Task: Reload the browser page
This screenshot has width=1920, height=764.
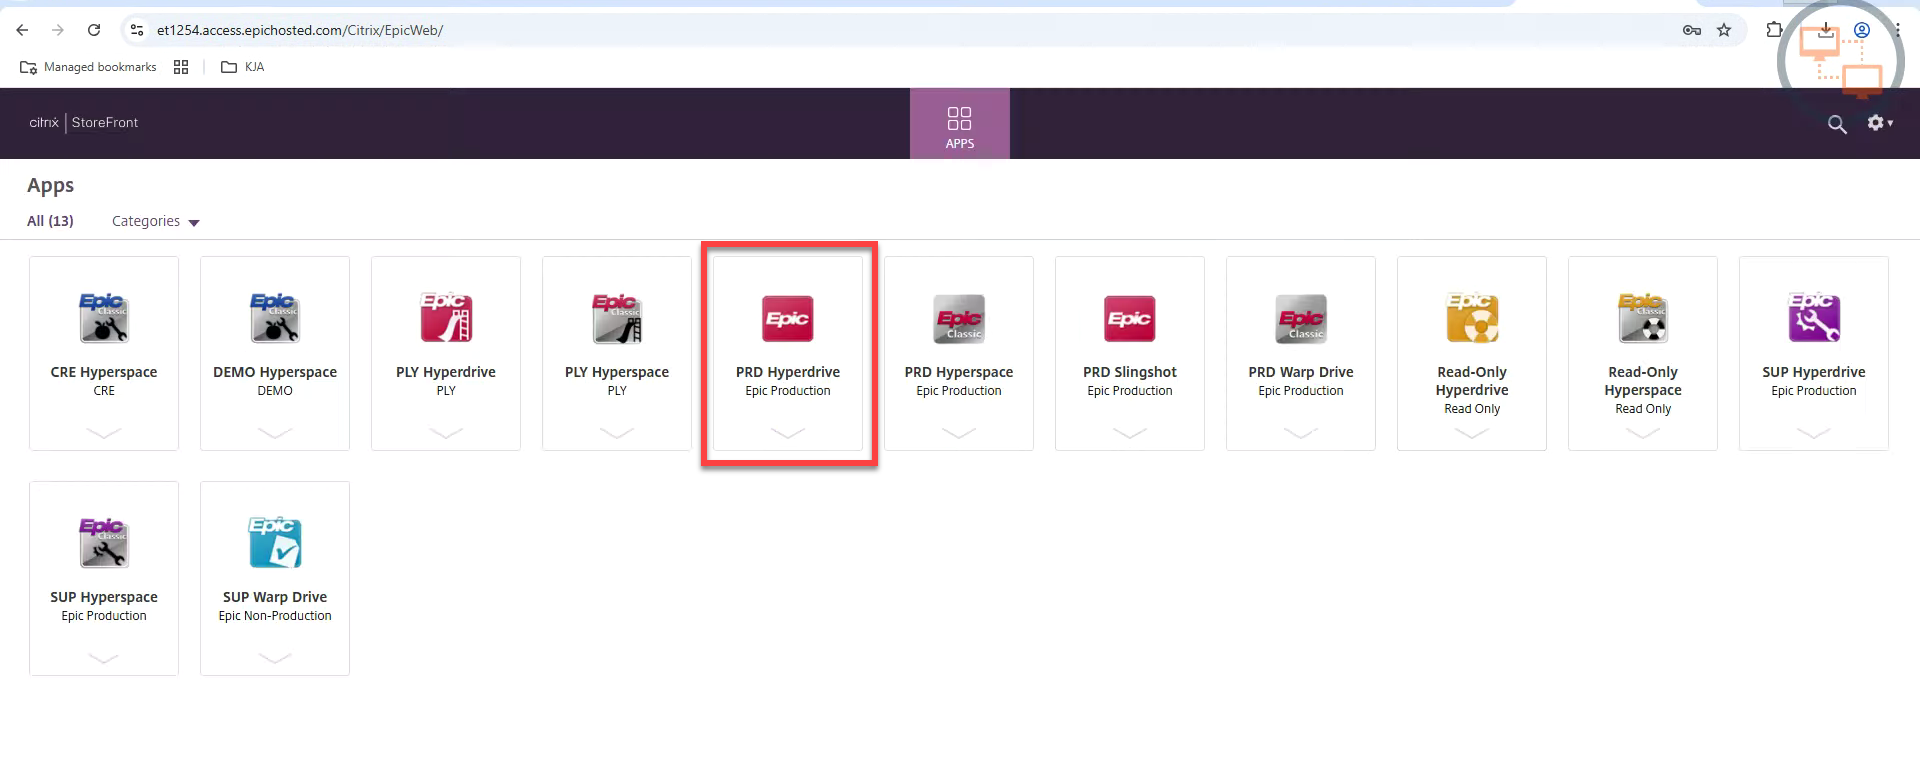Action: point(94,30)
